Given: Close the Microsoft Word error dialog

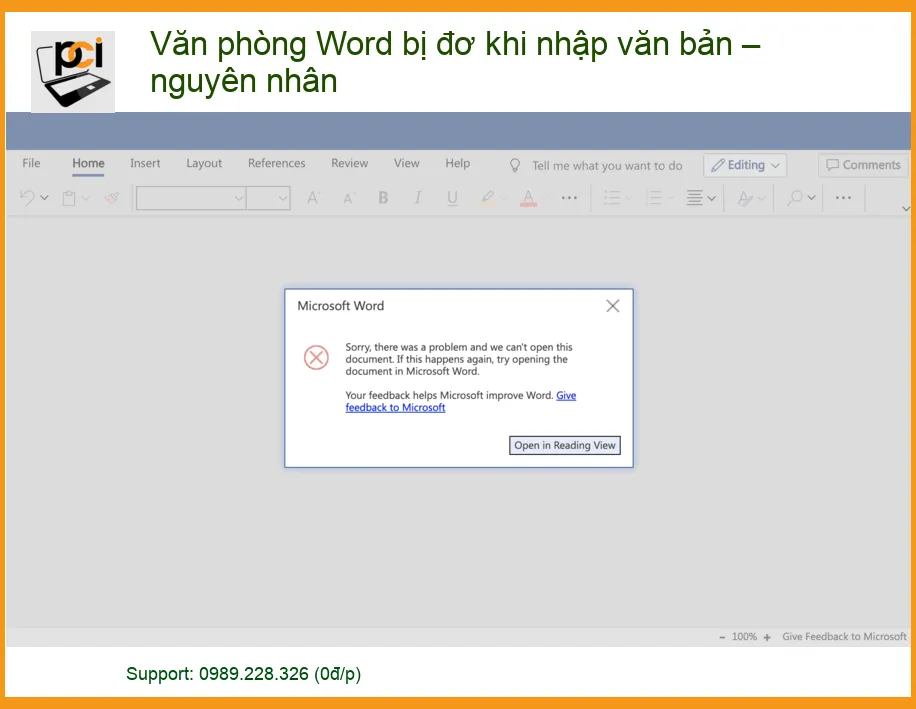Looking at the screenshot, I should click(x=612, y=306).
